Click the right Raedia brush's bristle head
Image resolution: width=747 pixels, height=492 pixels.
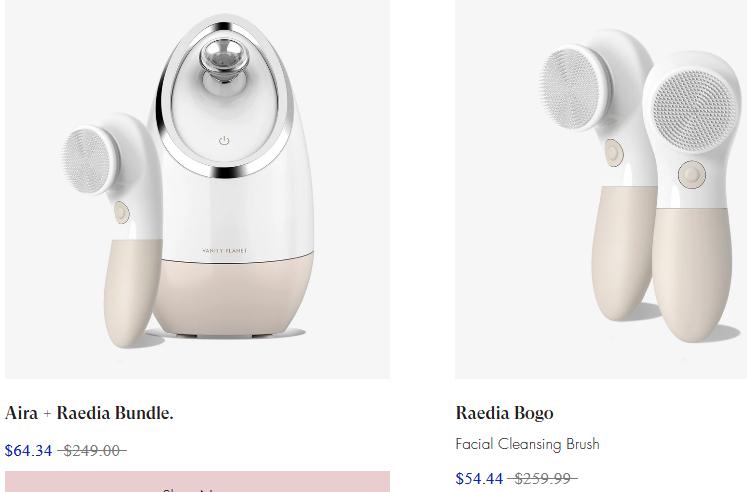[695, 111]
